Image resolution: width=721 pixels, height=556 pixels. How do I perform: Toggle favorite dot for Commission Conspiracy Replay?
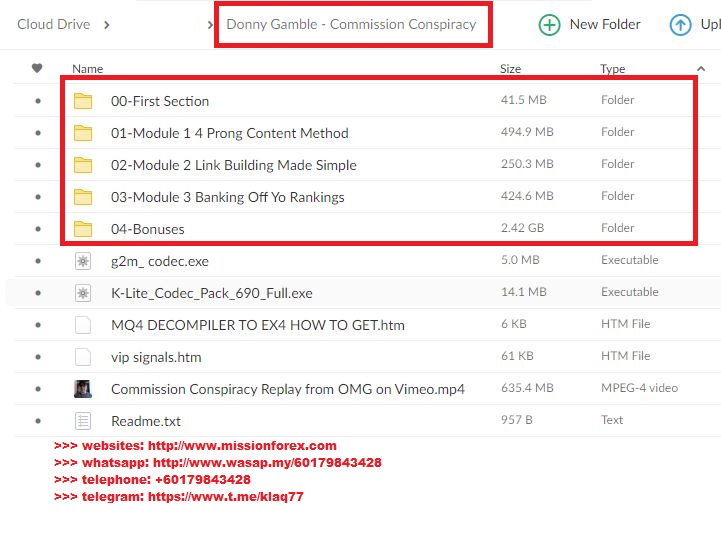point(38,389)
